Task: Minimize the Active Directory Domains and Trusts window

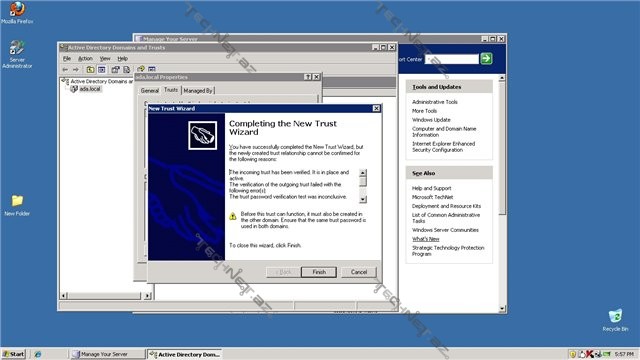Action: pyautogui.click(x=376, y=47)
